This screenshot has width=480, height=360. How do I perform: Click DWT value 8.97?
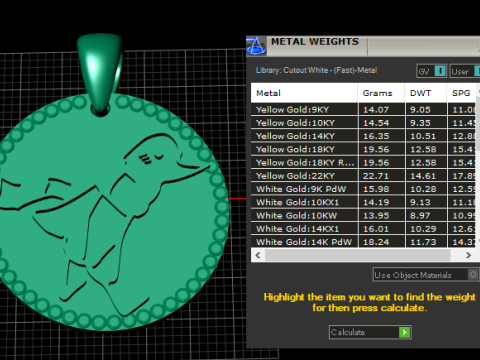click(x=420, y=216)
